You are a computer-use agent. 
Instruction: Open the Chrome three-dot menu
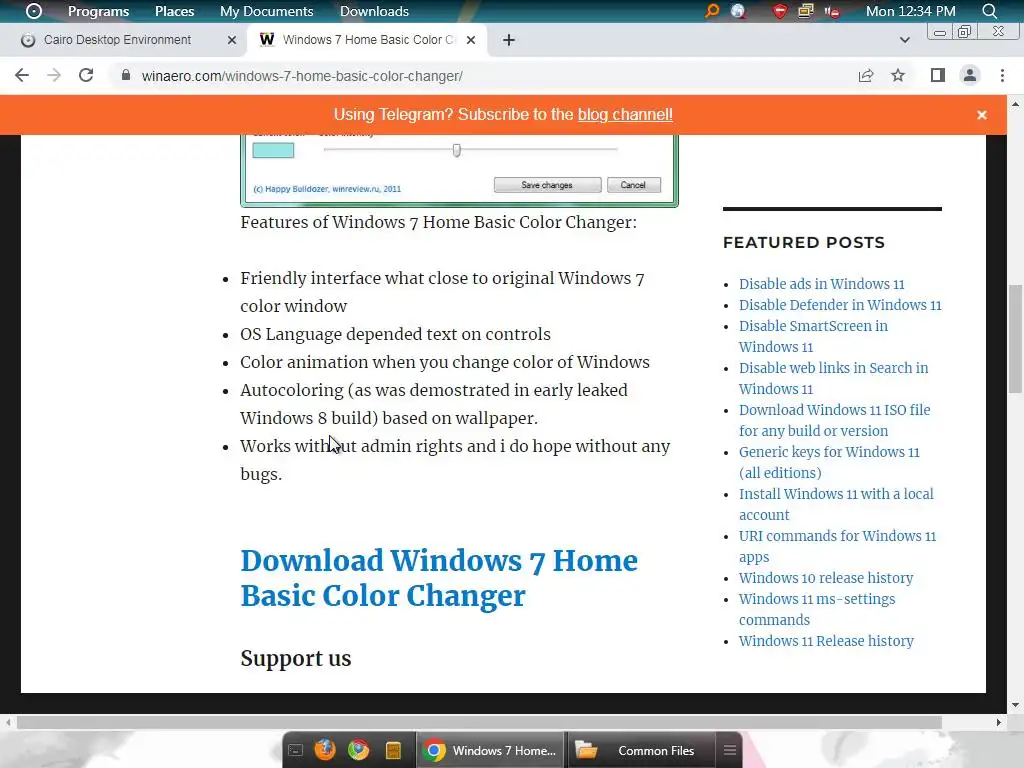click(1002, 75)
